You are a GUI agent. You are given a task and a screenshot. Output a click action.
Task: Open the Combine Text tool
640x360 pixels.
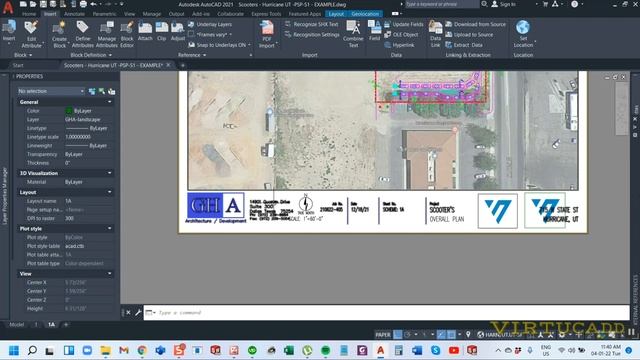click(x=353, y=34)
